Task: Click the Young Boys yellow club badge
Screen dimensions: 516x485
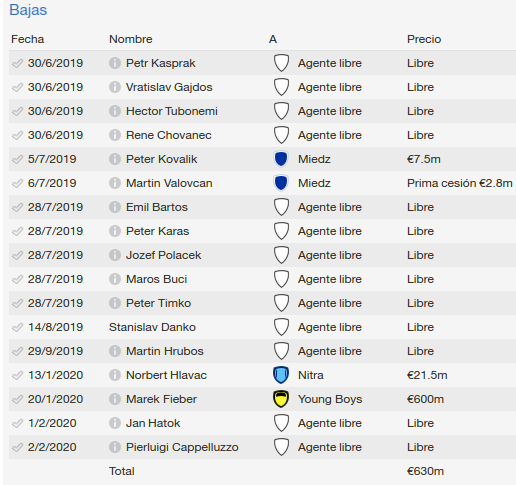Action: coord(281,399)
